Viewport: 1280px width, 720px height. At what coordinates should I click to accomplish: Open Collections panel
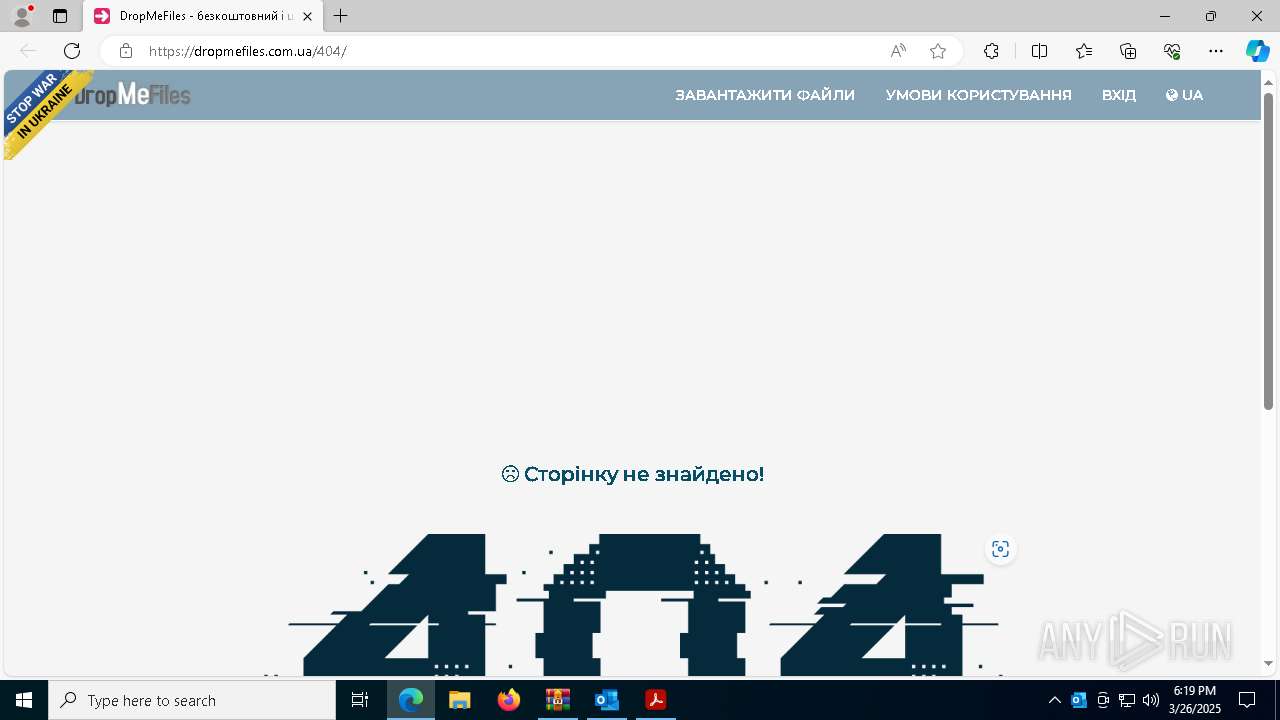point(1128,51)
